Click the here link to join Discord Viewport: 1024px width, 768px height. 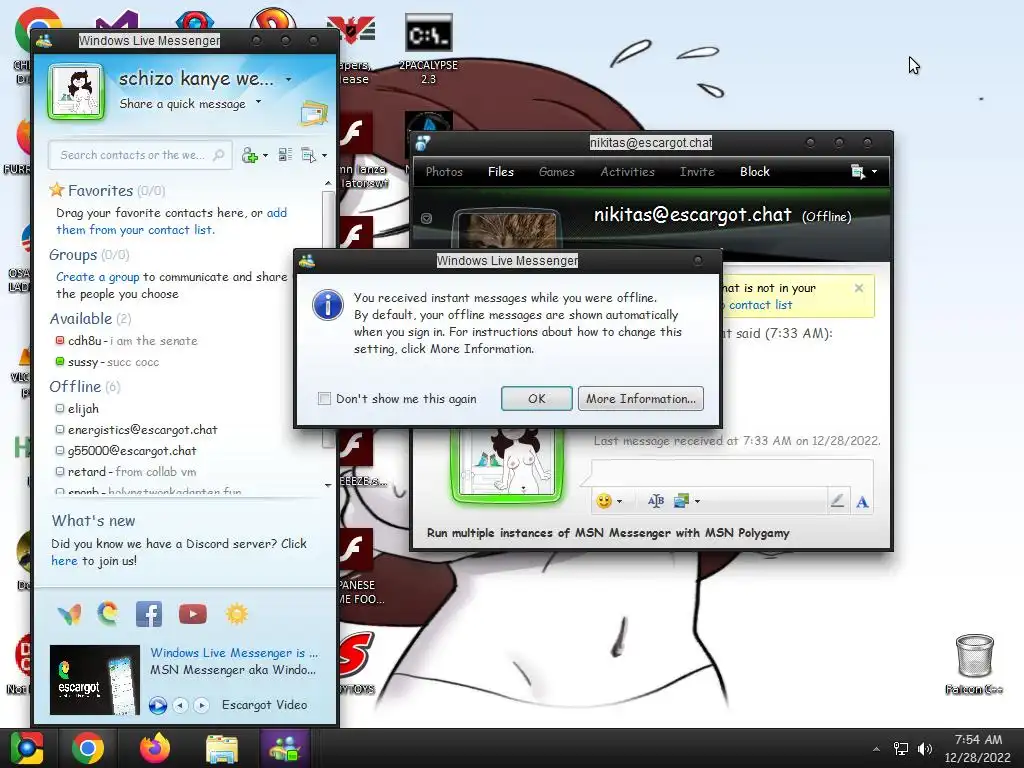click(64, 560)
